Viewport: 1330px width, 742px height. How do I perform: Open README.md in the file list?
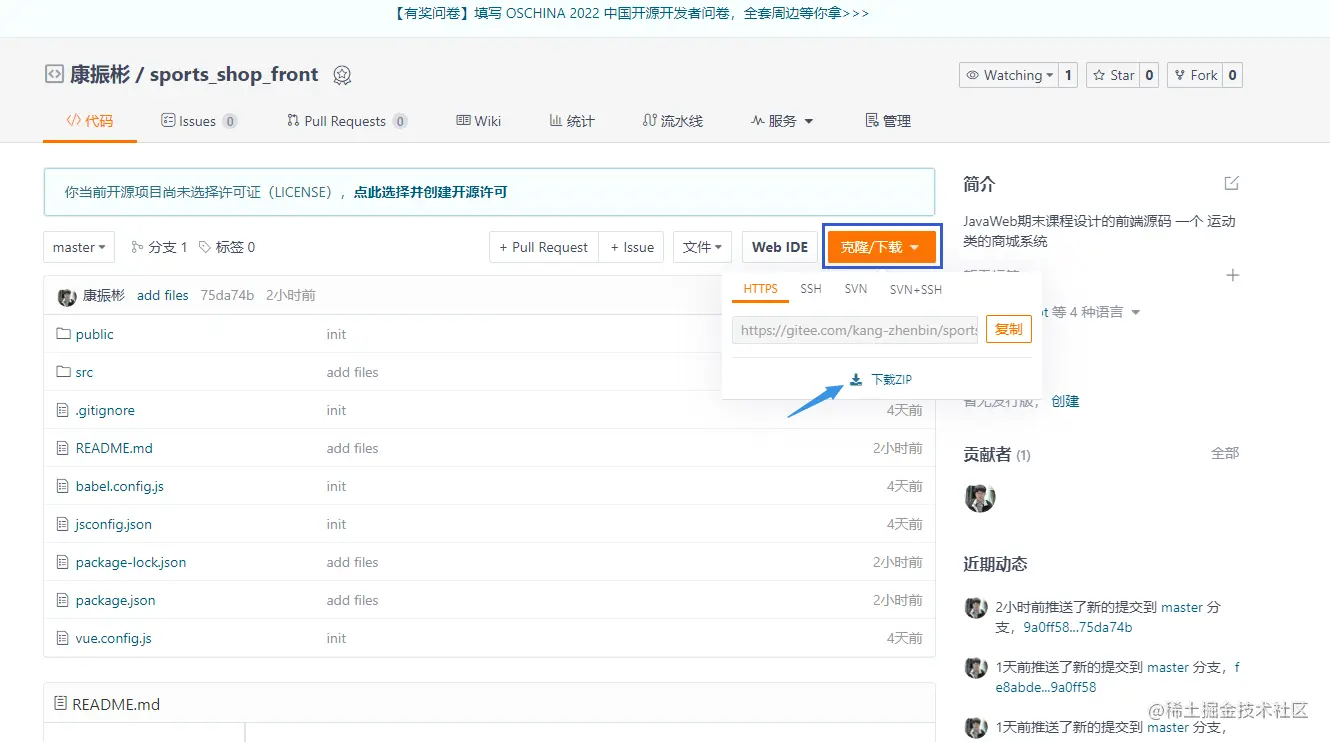114,448
